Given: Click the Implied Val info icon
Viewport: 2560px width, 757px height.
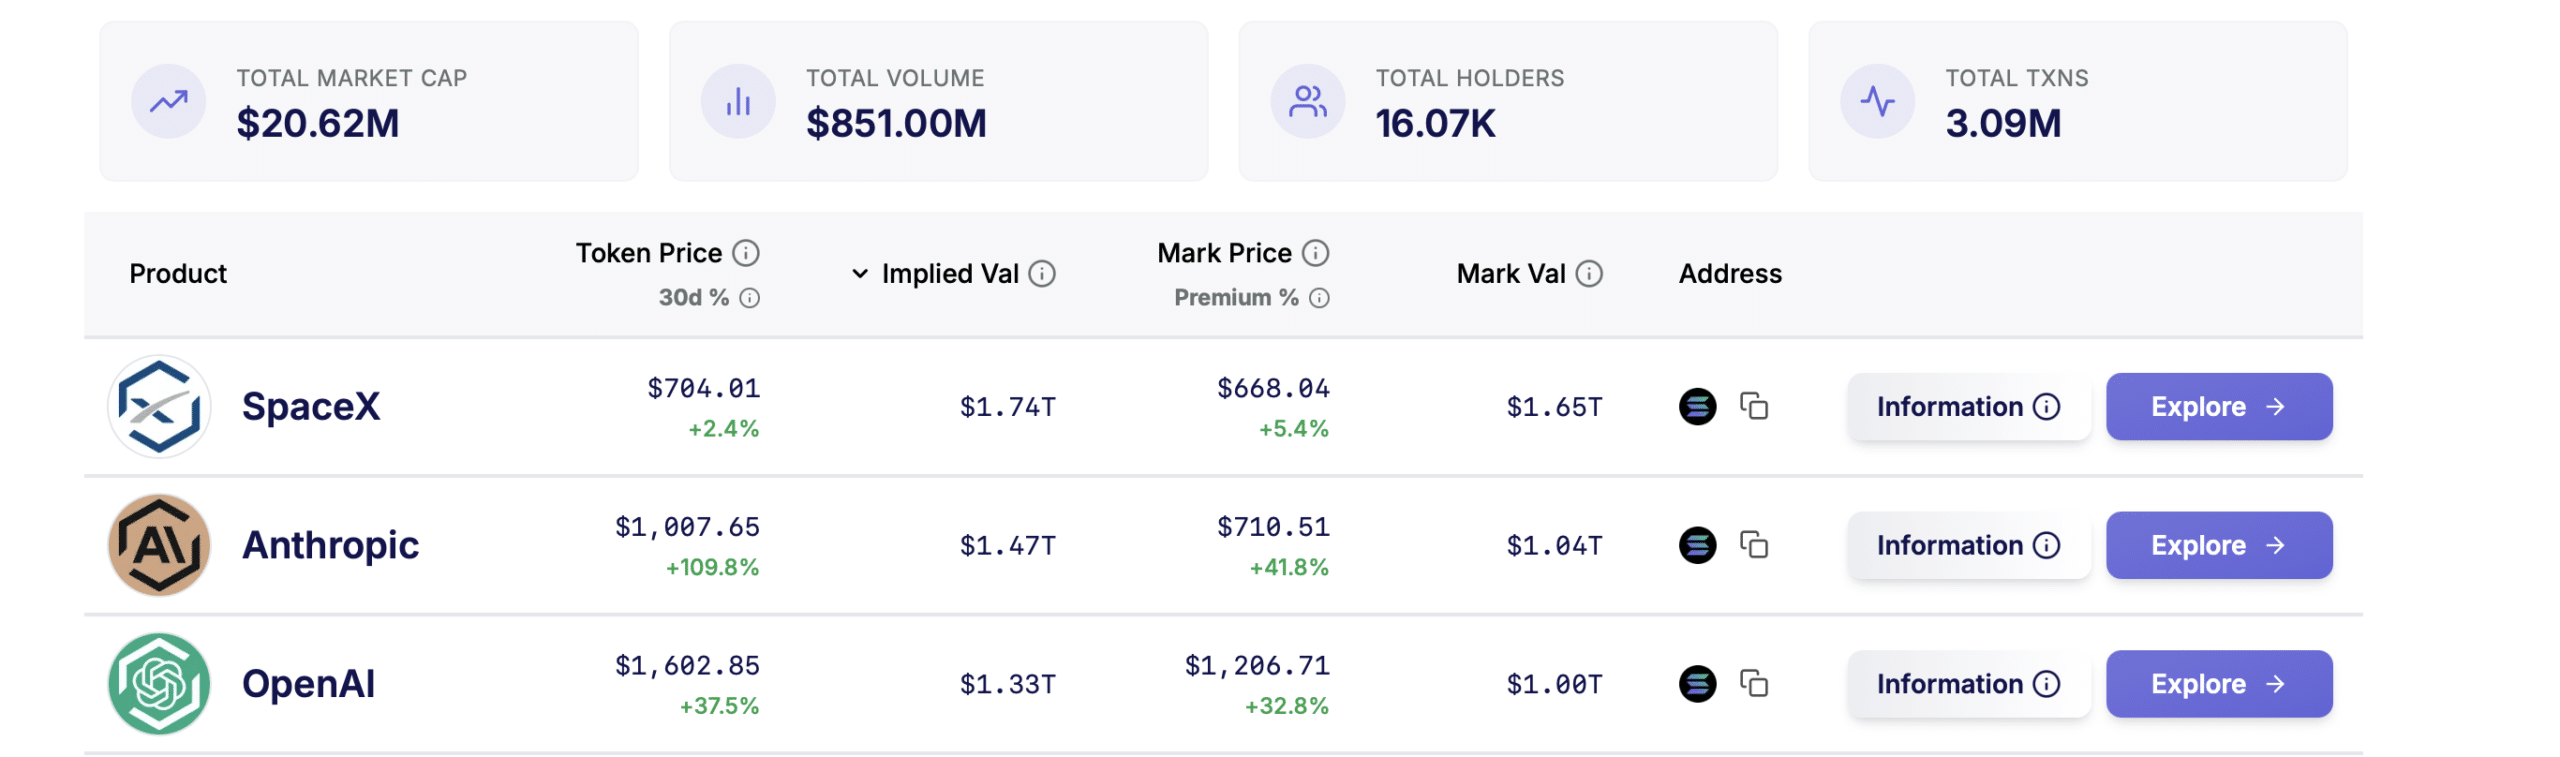Looking at the screenshot, I should [x=1042, y=273].
